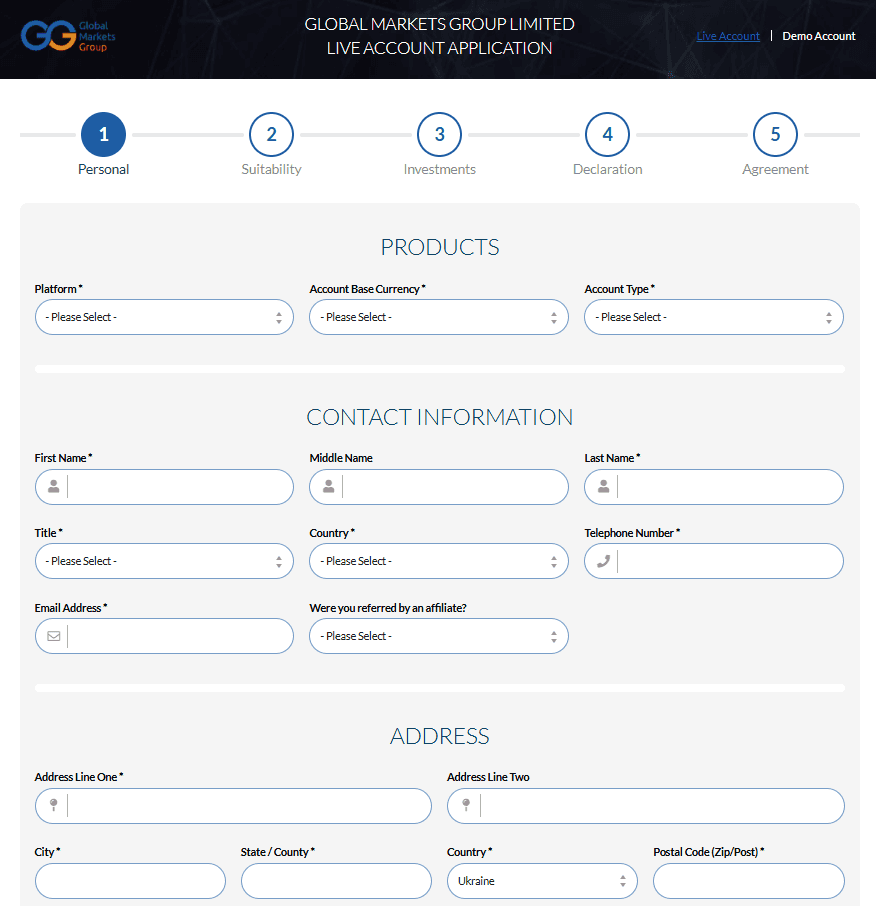Screen dimensions: 876x906
Task: Focus the City input field
Action: click(130, 881)
